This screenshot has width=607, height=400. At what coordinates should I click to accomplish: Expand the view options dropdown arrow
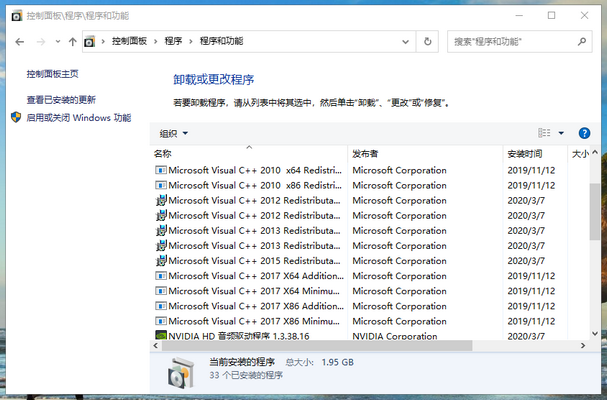(561, 133)
